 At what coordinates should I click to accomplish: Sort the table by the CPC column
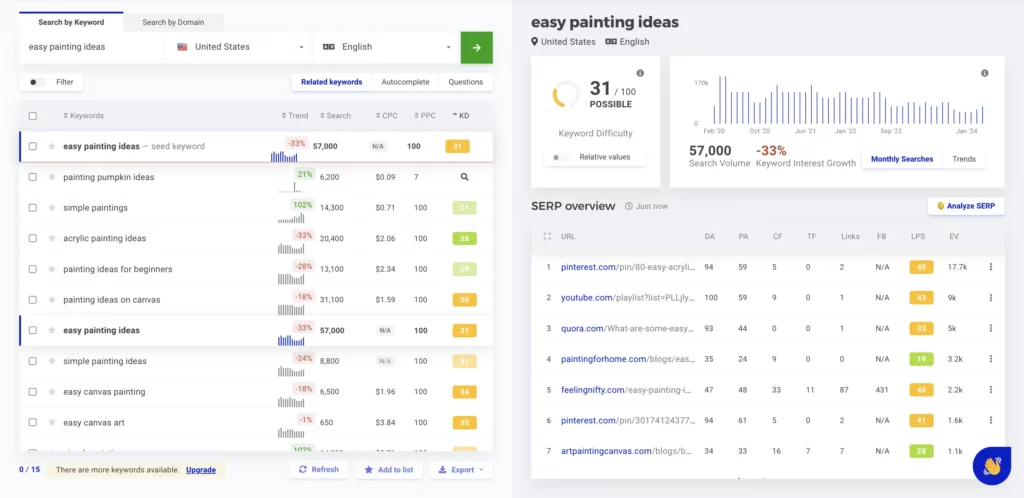point(387,116)
